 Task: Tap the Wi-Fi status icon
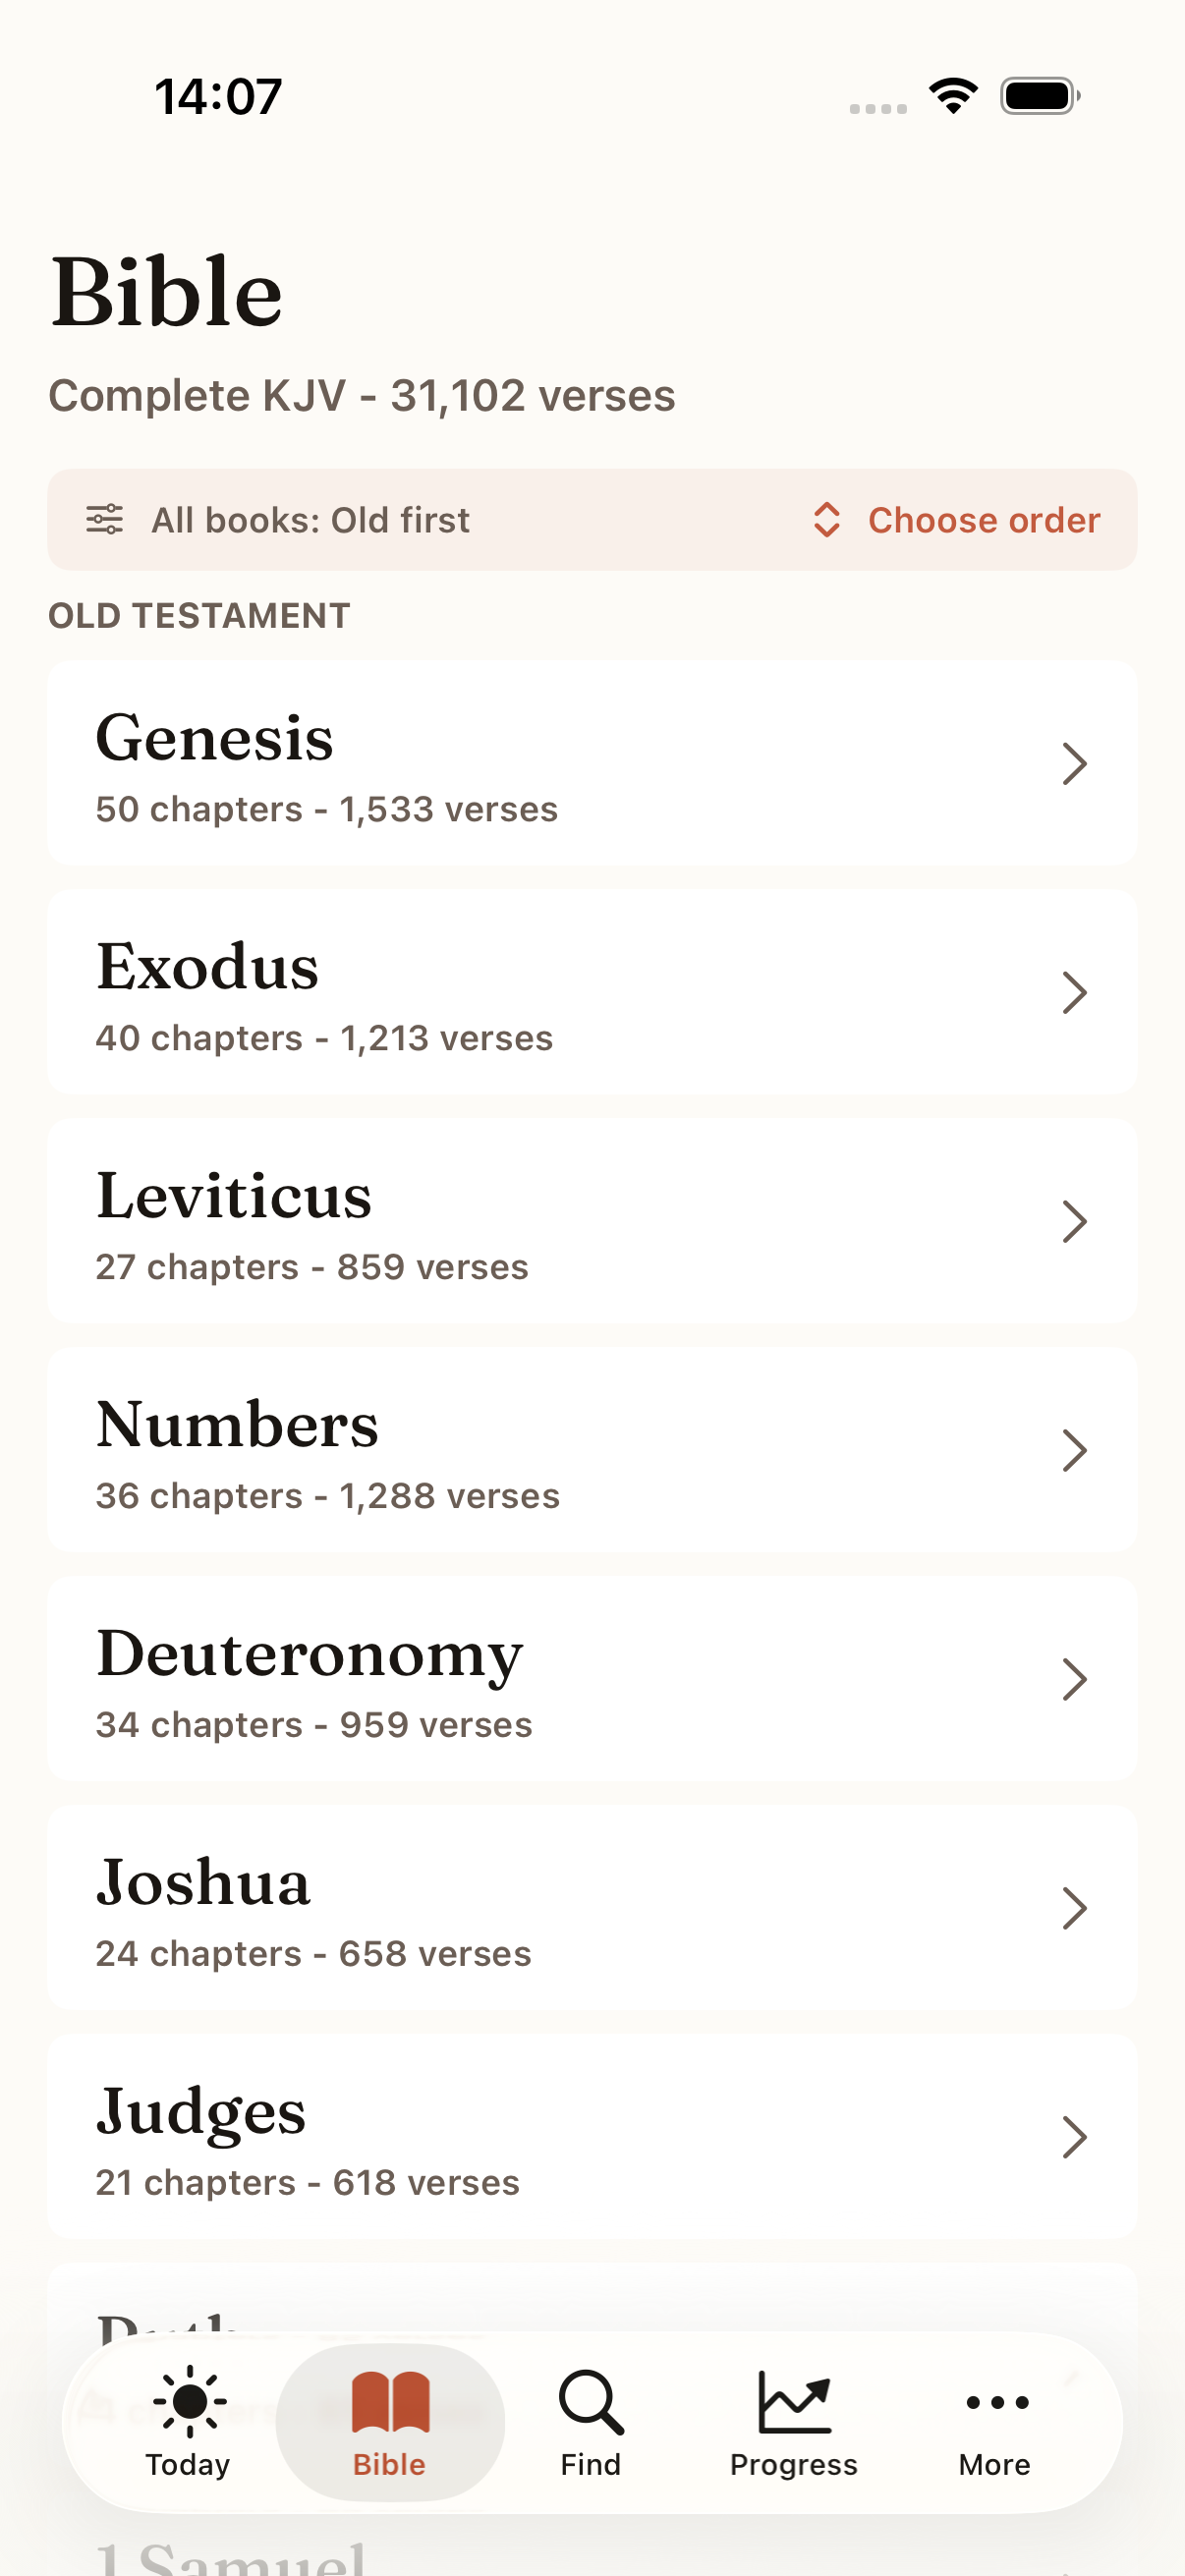(x=953, y=96)
